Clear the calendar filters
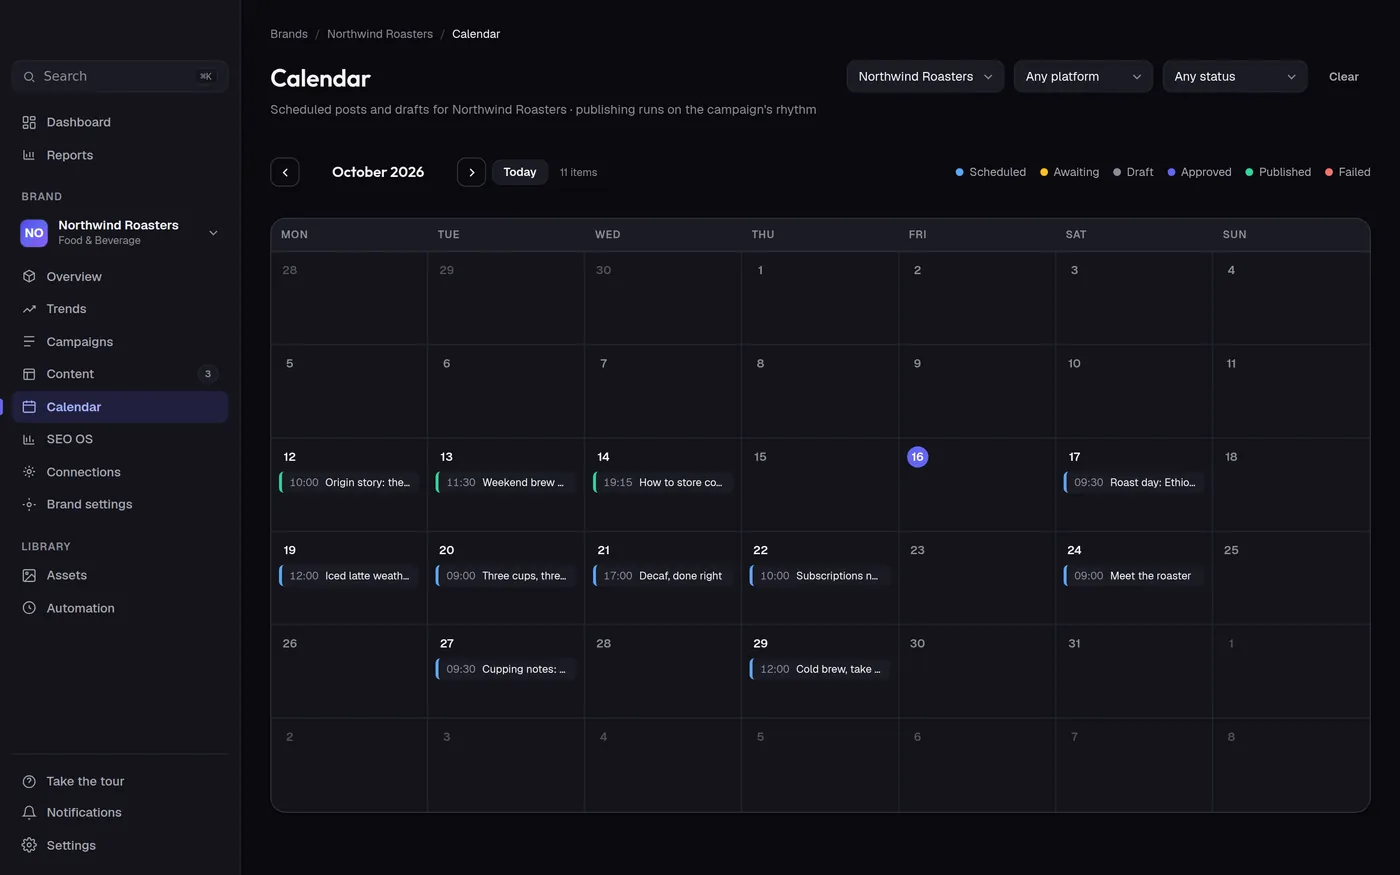 (1343, 76)
